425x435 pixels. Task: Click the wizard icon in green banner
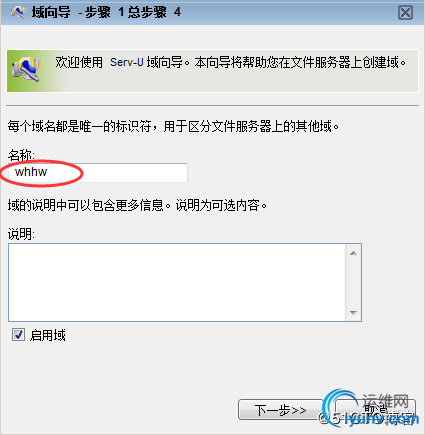(x=27, y=69)
